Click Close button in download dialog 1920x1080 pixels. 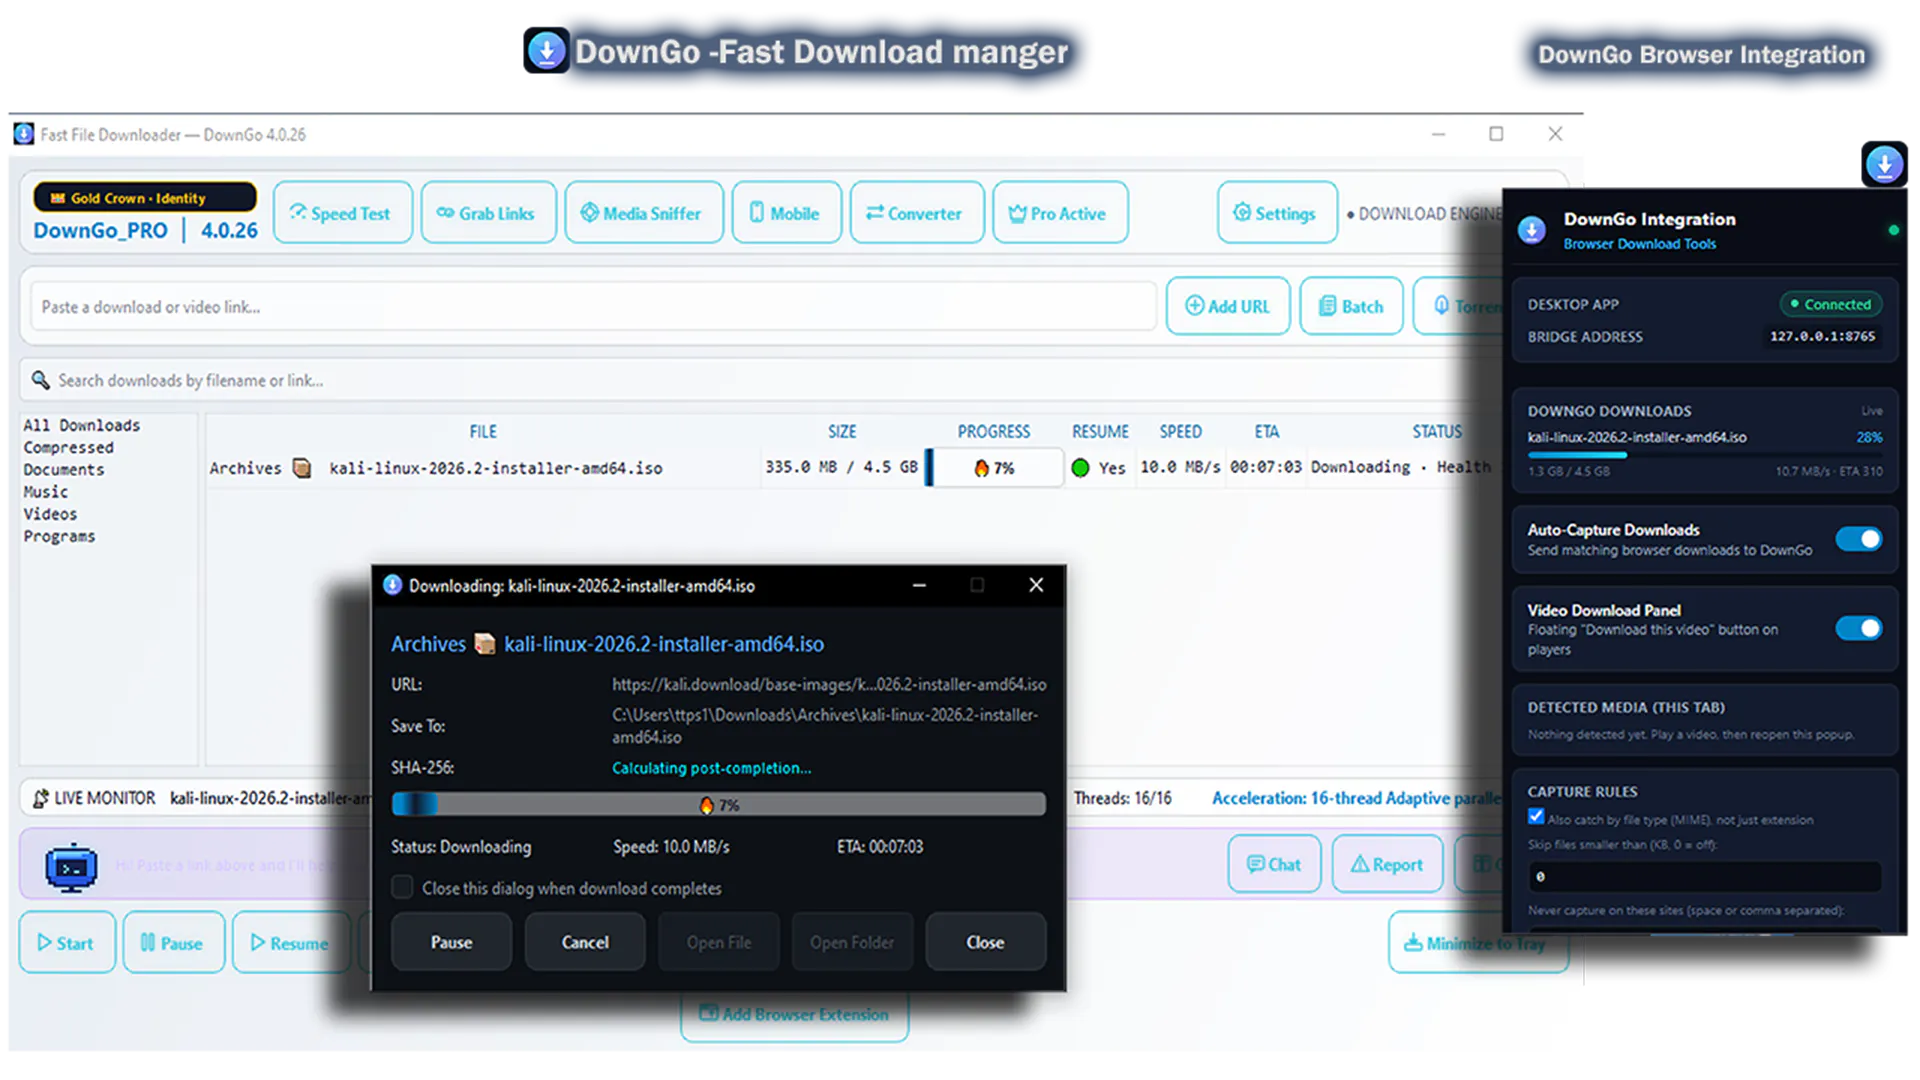(985, 942)
